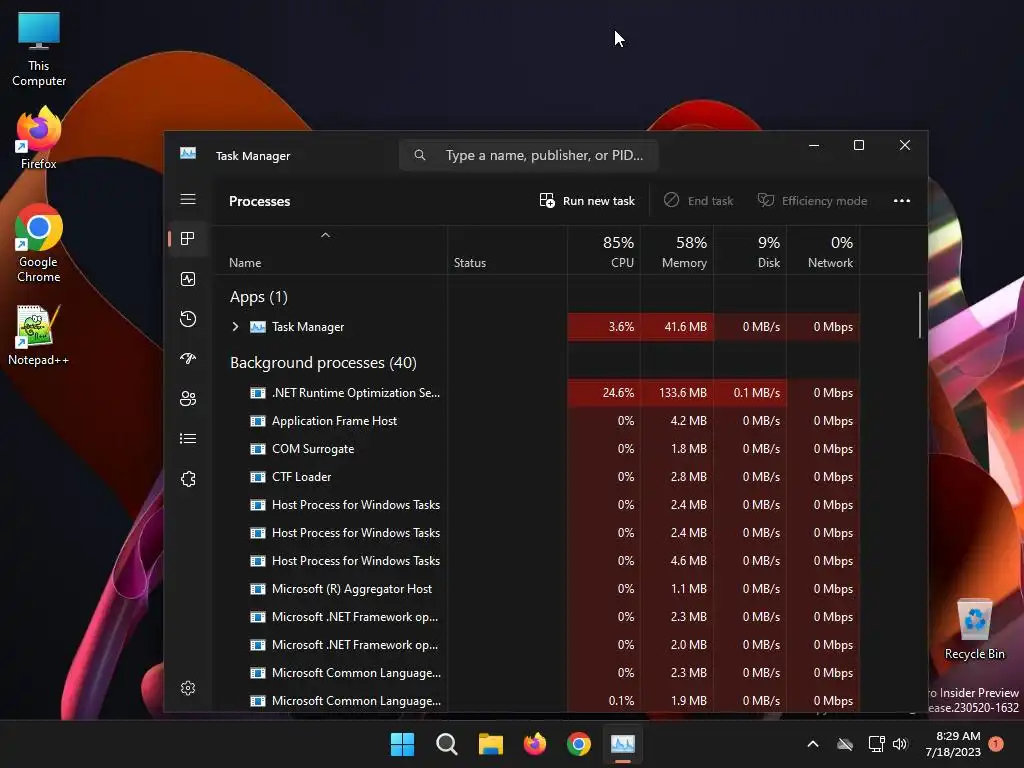
Task: Select .NET Runtime Optimization Se... row
Action: 537,392
